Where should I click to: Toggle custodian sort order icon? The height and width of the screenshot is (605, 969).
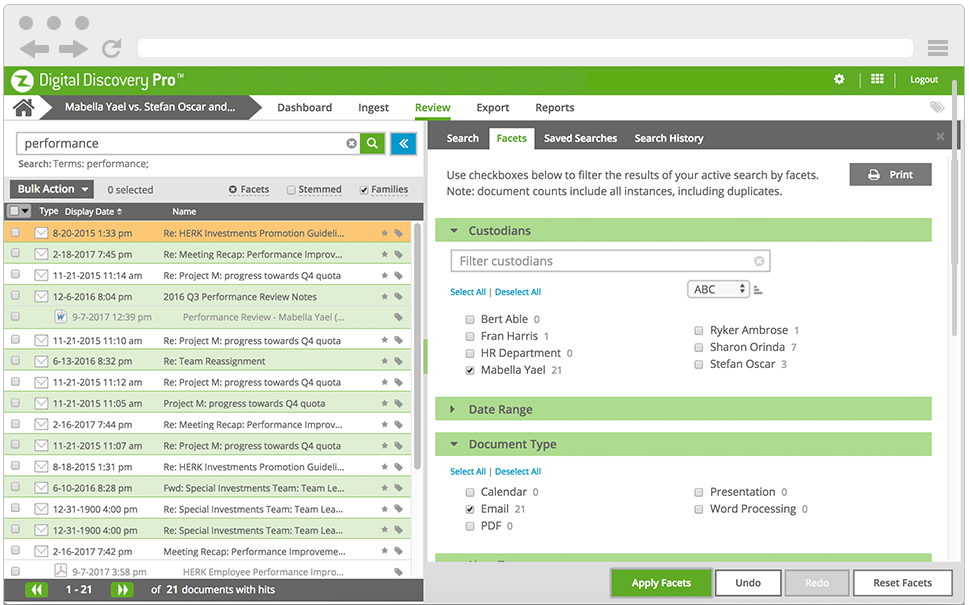tap(758, 290)
